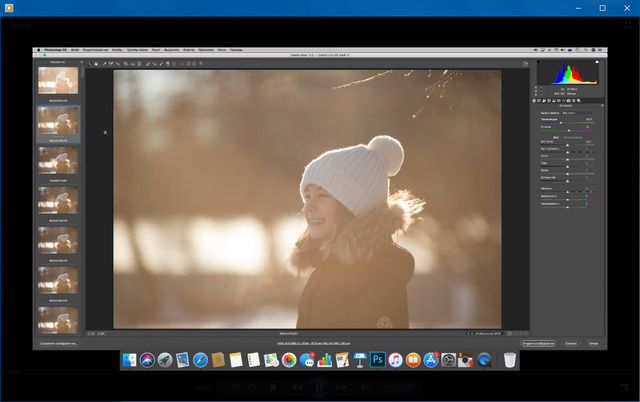The width and height of the screenshot is (640, 402).
Task: Open Finder from the Dock
Action: [x=129, y=359]
